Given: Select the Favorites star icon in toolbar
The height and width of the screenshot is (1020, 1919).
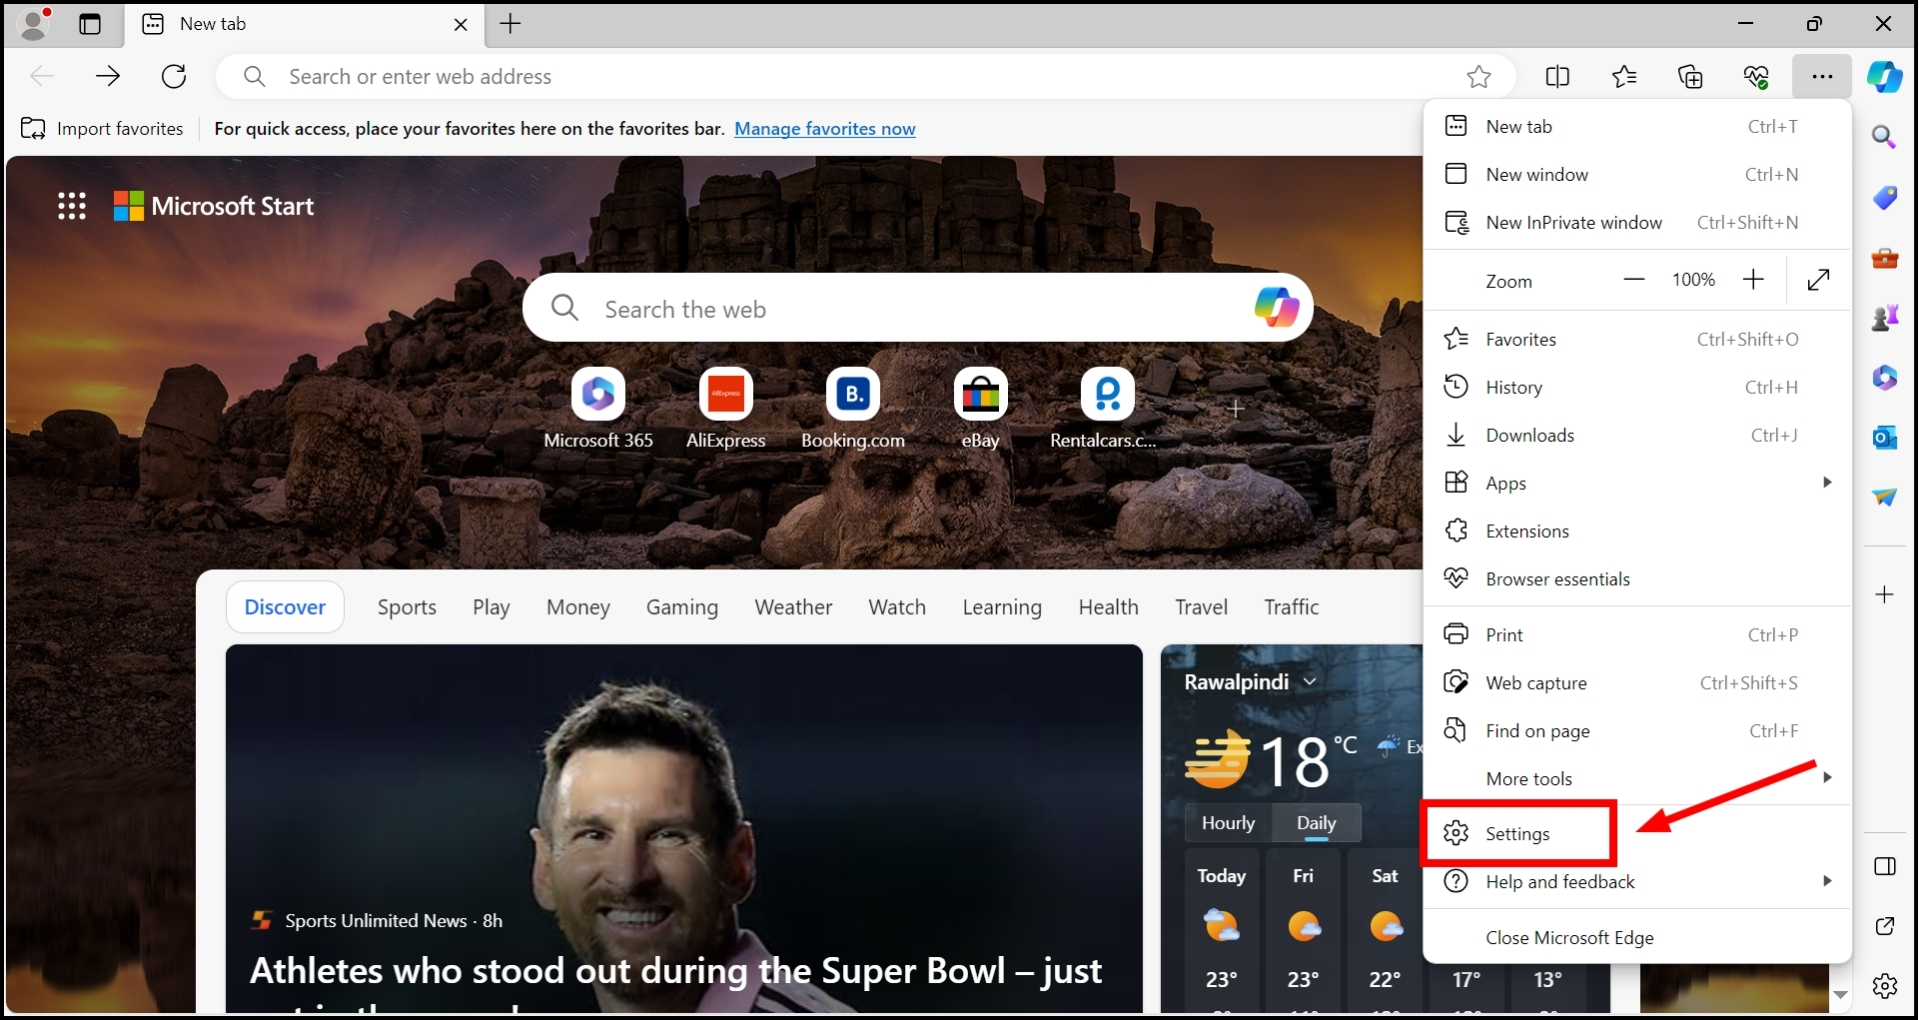Looking at the screenshot, I should pyautogui.click(x=1624, y=76).
